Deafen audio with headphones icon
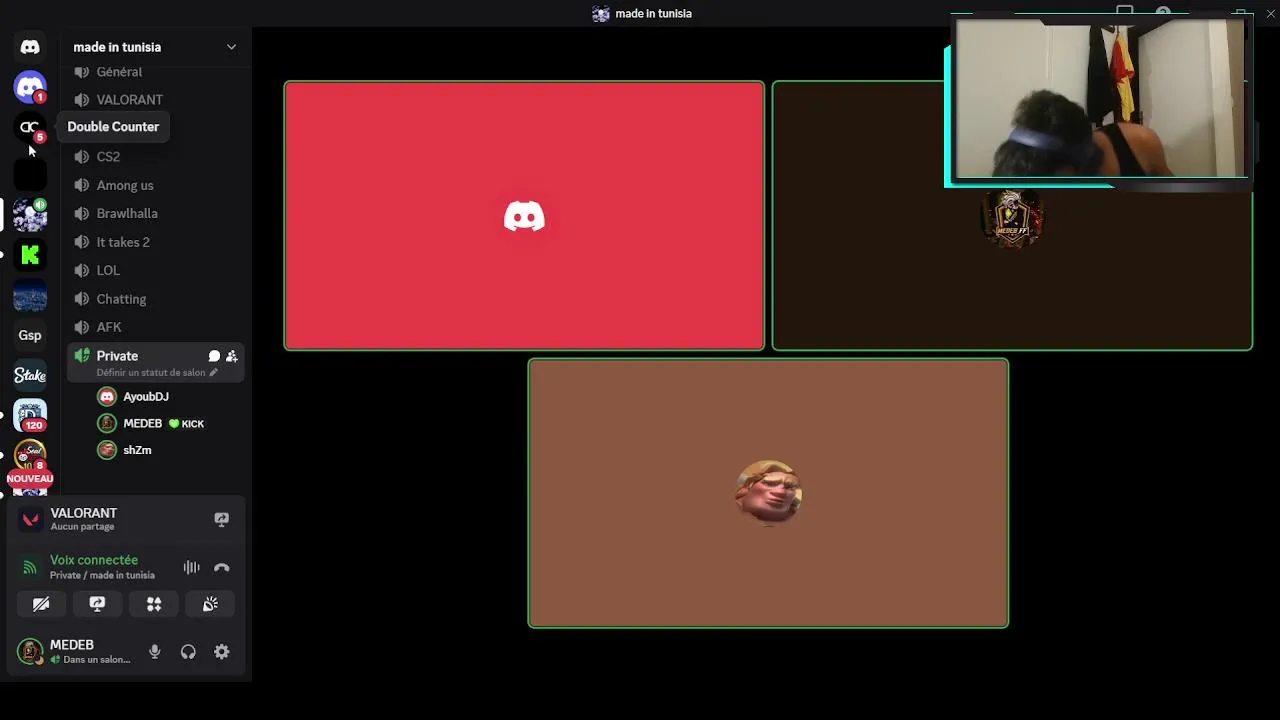 pyautogui.click(x=188, y=652)
